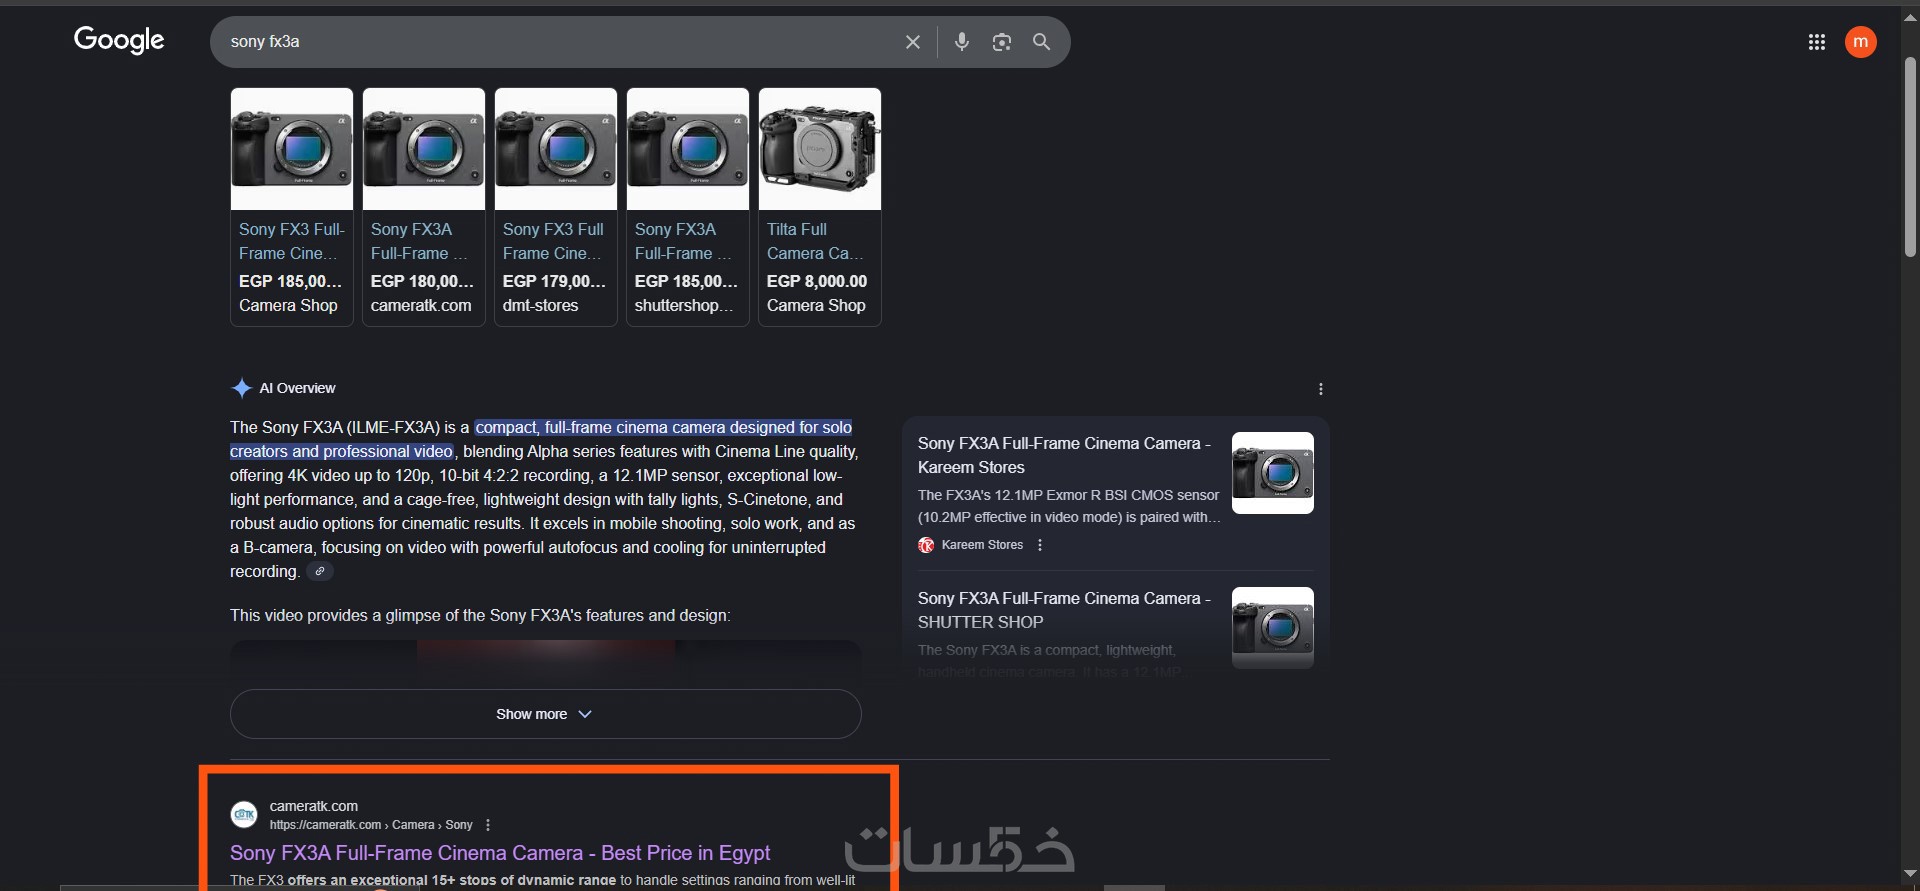
Task: Open Tilta Full Camera Cage product image
Action: (820, 149)
